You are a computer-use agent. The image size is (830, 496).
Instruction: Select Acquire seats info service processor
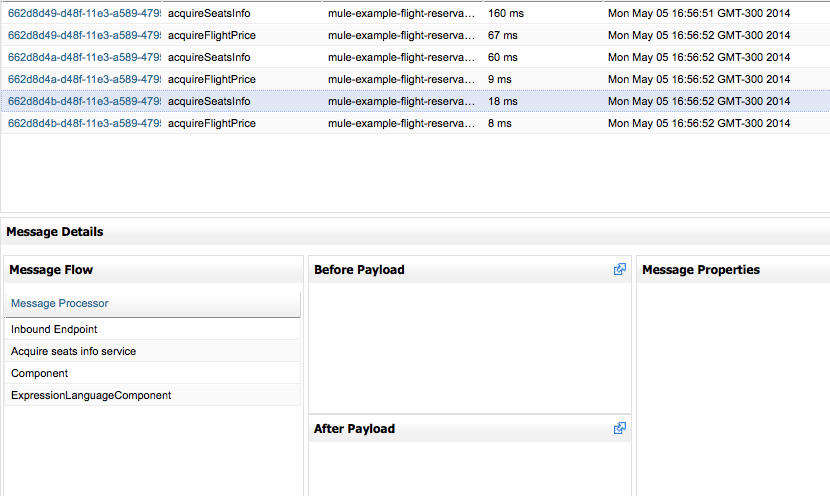73,351
